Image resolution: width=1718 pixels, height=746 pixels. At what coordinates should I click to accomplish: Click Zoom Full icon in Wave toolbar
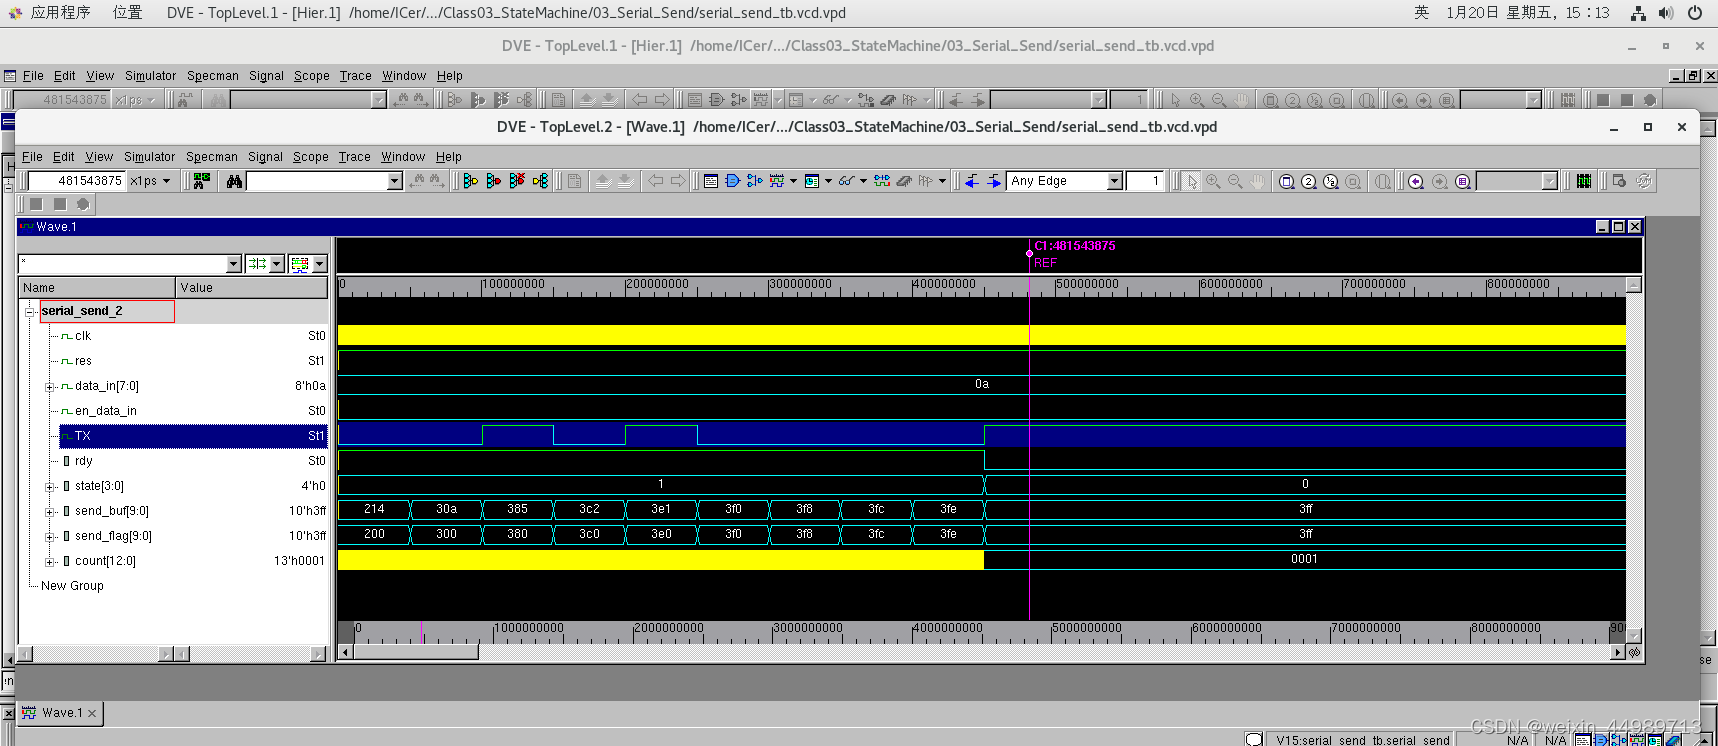(1287, 181)
